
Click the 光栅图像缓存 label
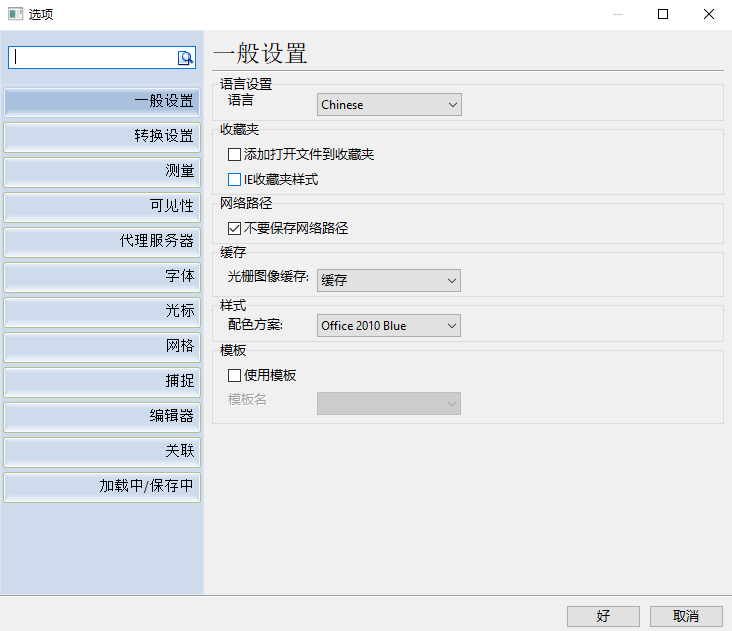pos(268,276)
